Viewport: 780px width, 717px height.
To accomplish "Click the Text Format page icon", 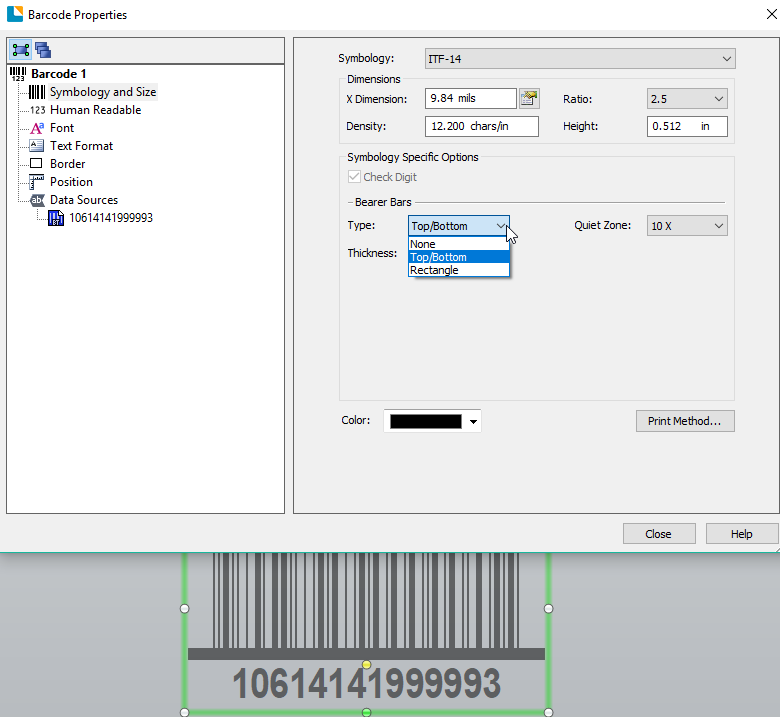I will pyautogui.click(x=36, y=146).
